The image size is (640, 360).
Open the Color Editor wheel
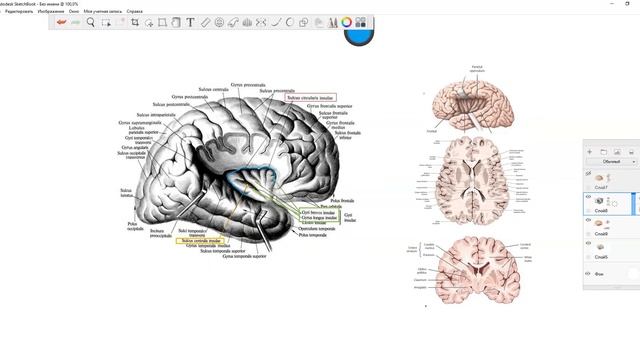[x=347, y=22]
